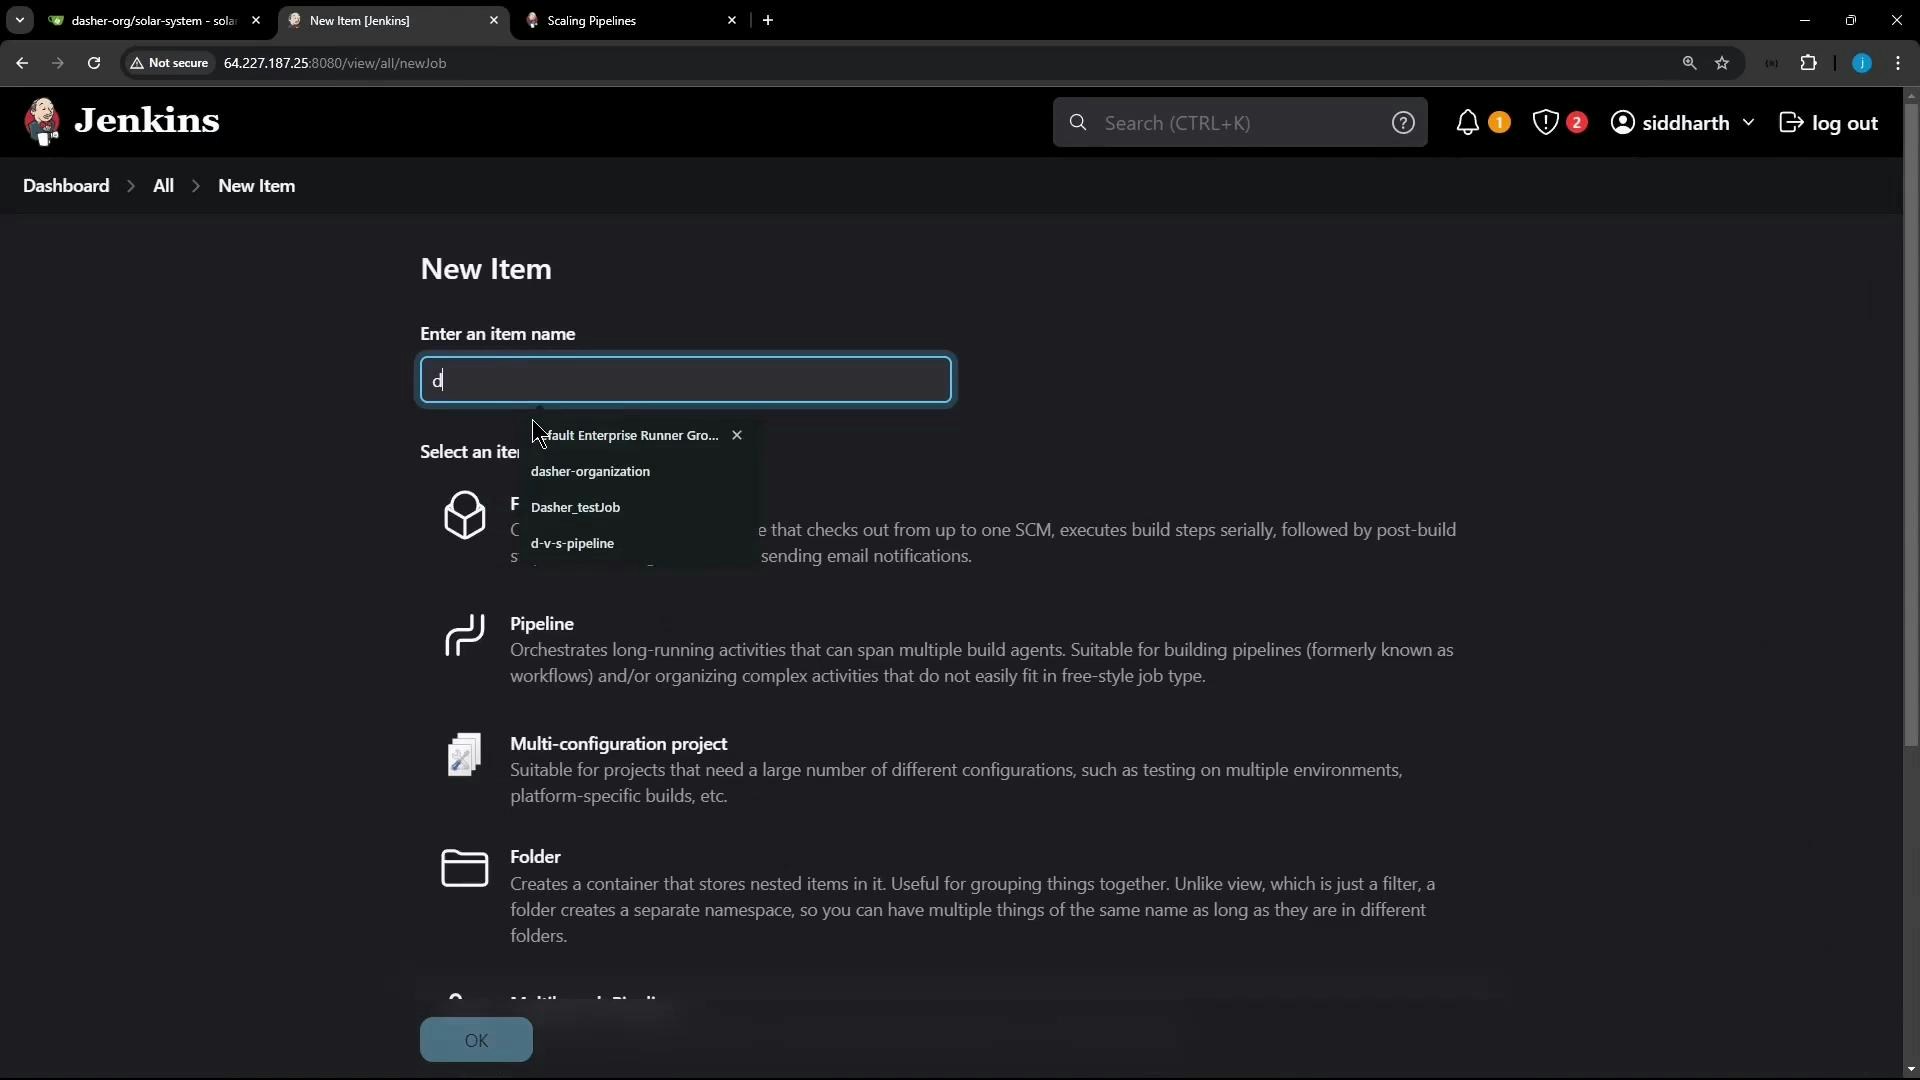
Task: View the security warnings icon with 2 issues
Action: tap(1546, 122)
